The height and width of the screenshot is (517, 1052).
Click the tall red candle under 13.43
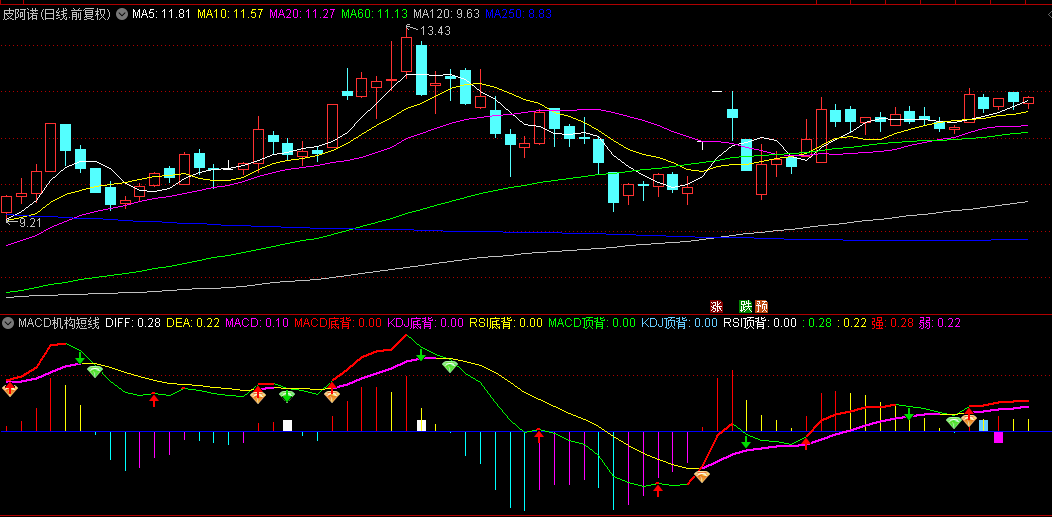click(406, 54)
